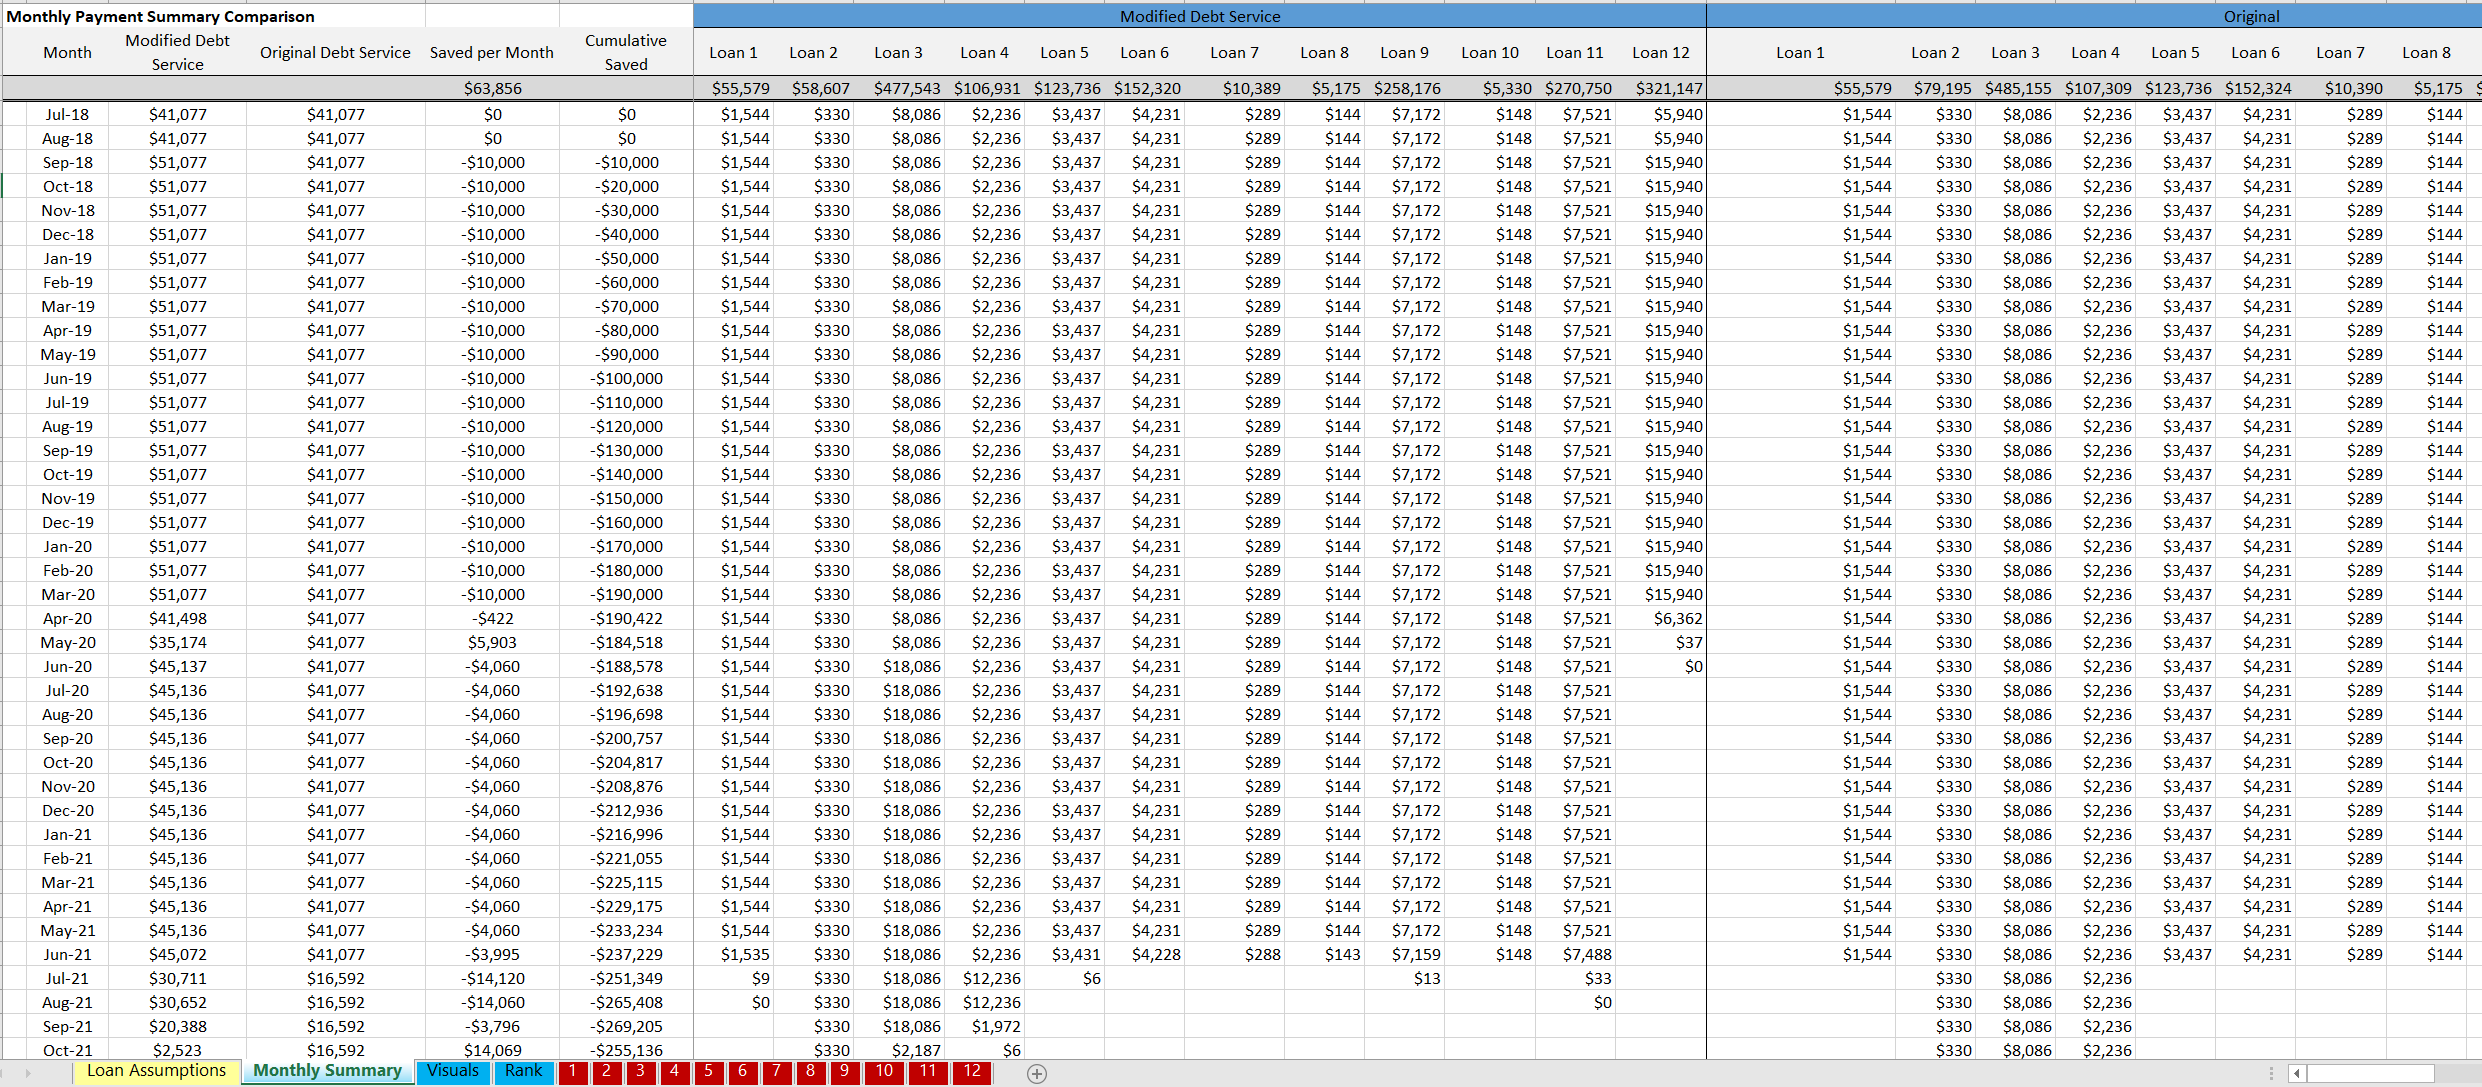Switch to the Visuals sheet tab
Image resolution: width=2482 pixels, height=1087 pixels.
tap(452, 1071)
